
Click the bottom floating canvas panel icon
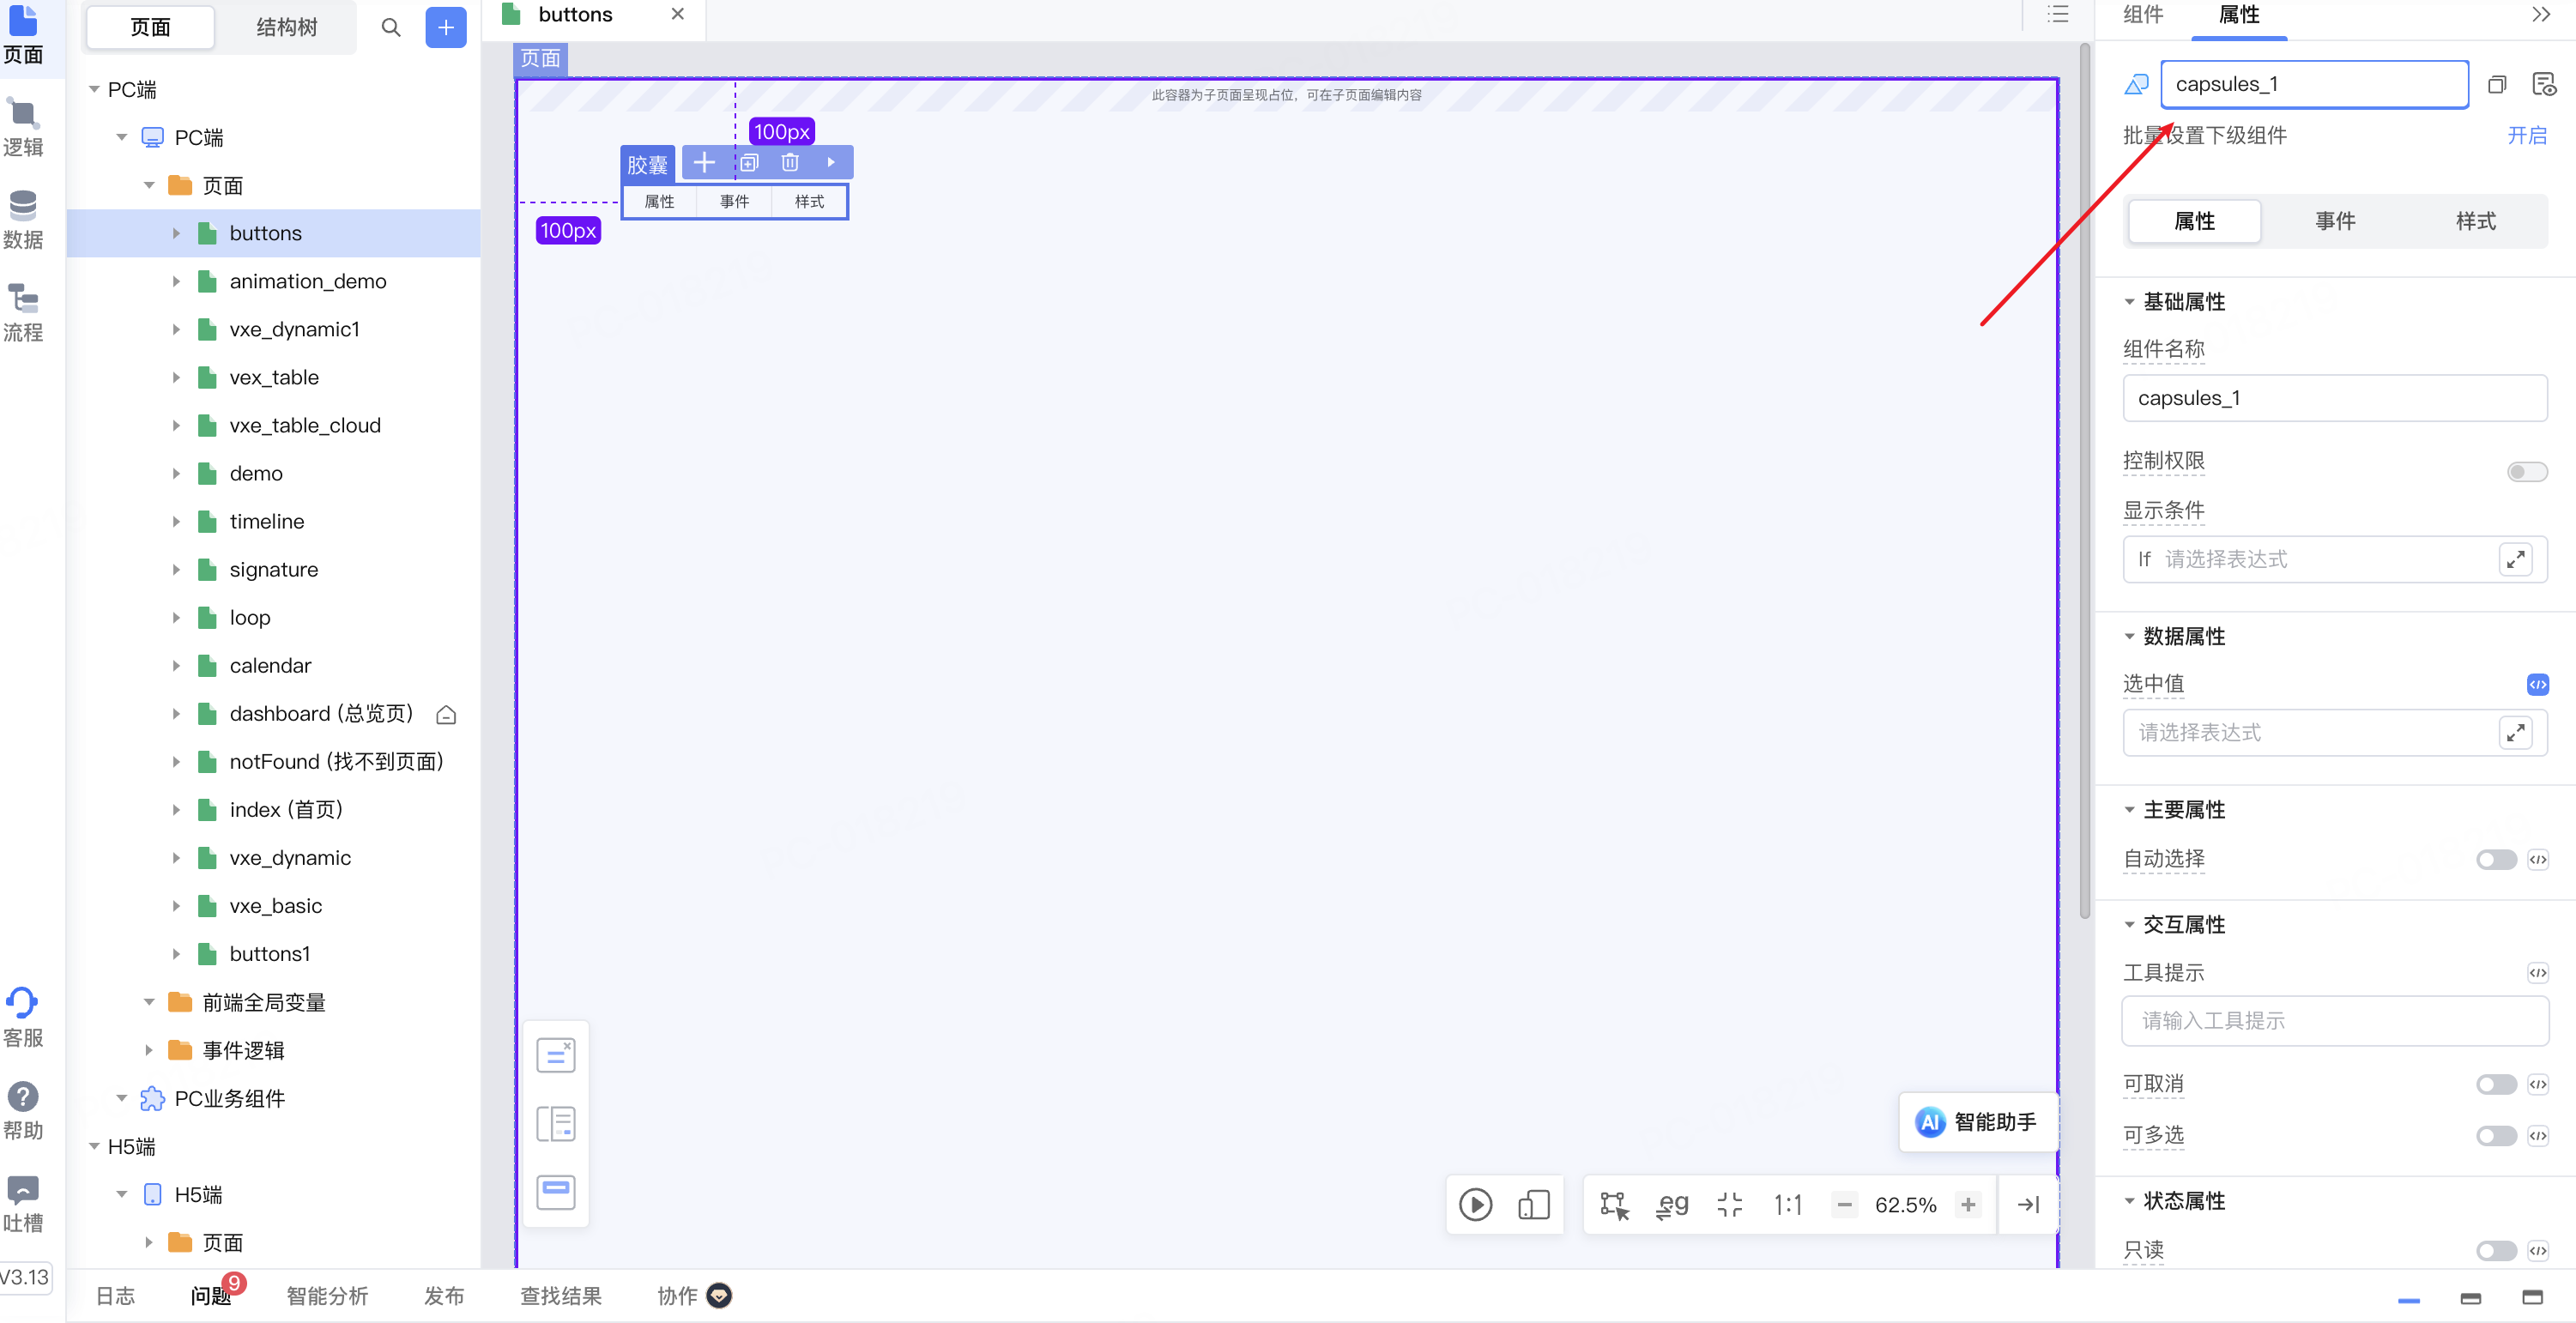point(556,1192)
